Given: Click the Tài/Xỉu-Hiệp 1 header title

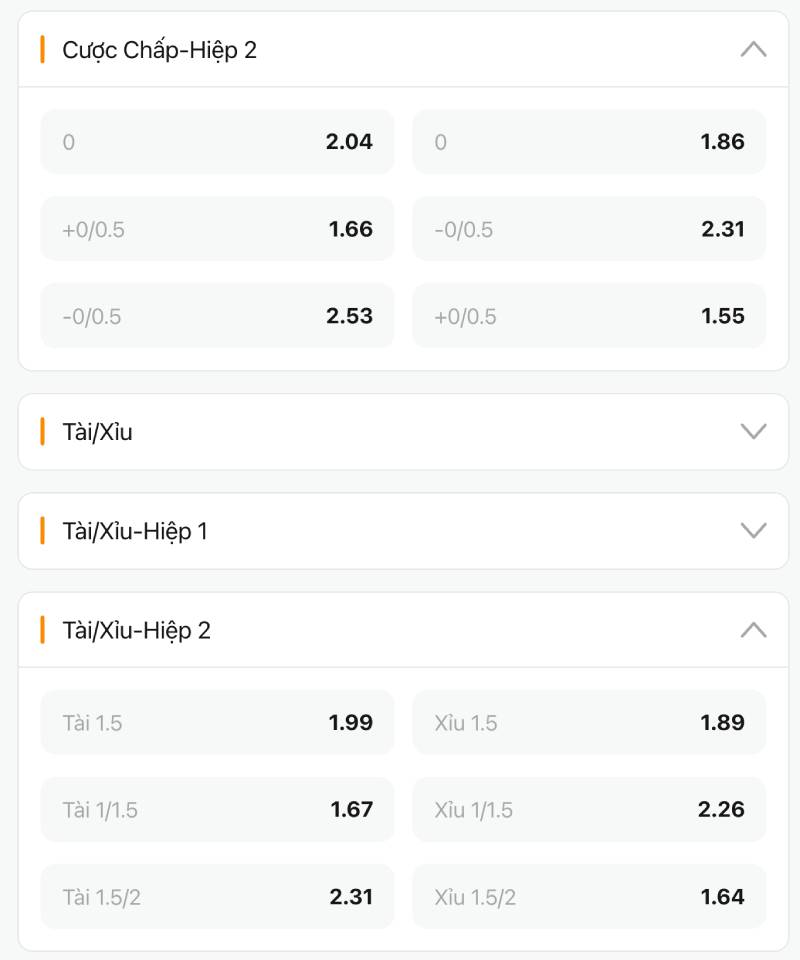Looking at the screenshot, I should pos(135,531).
